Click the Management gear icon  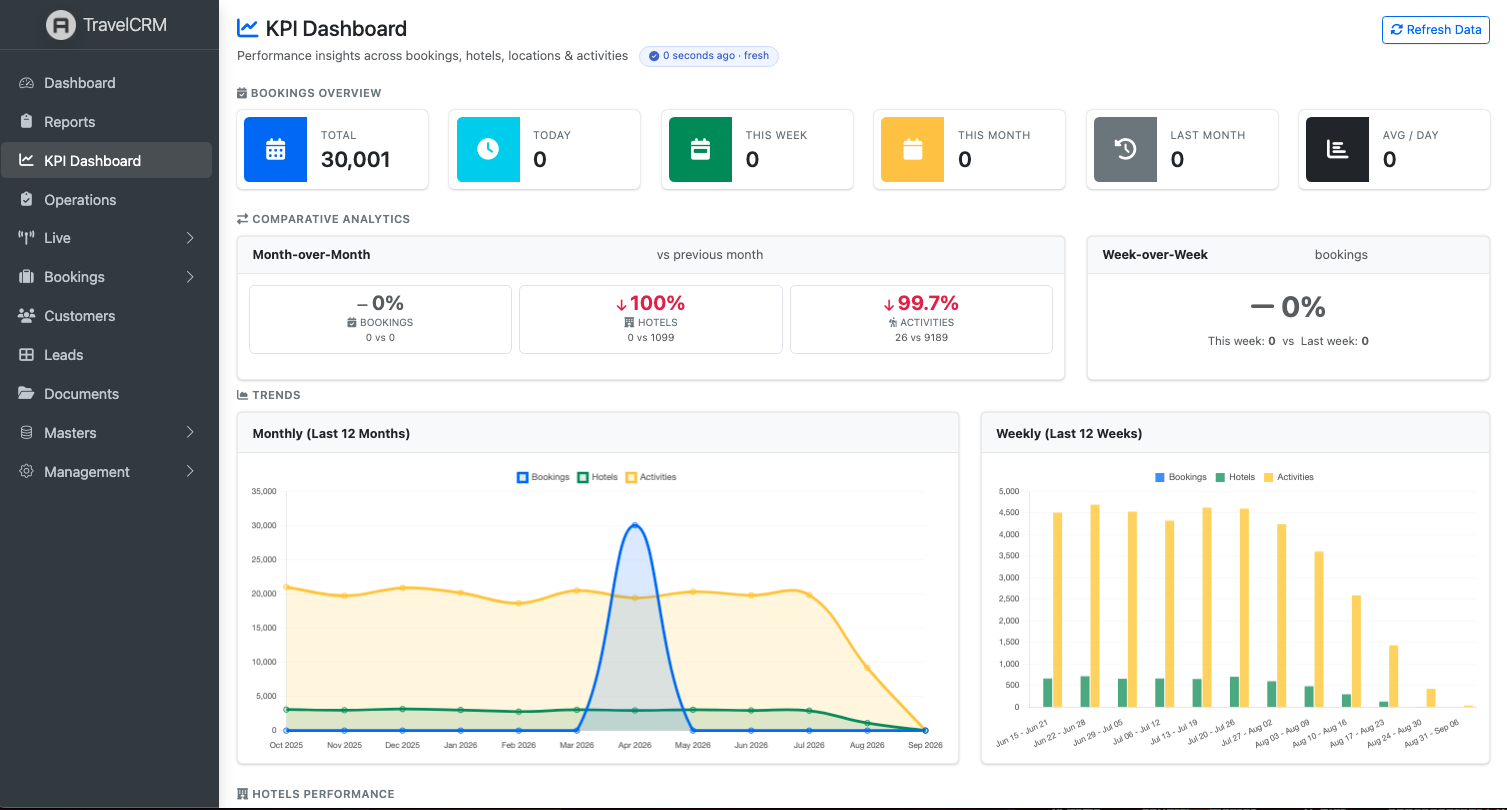coord(26,472)
